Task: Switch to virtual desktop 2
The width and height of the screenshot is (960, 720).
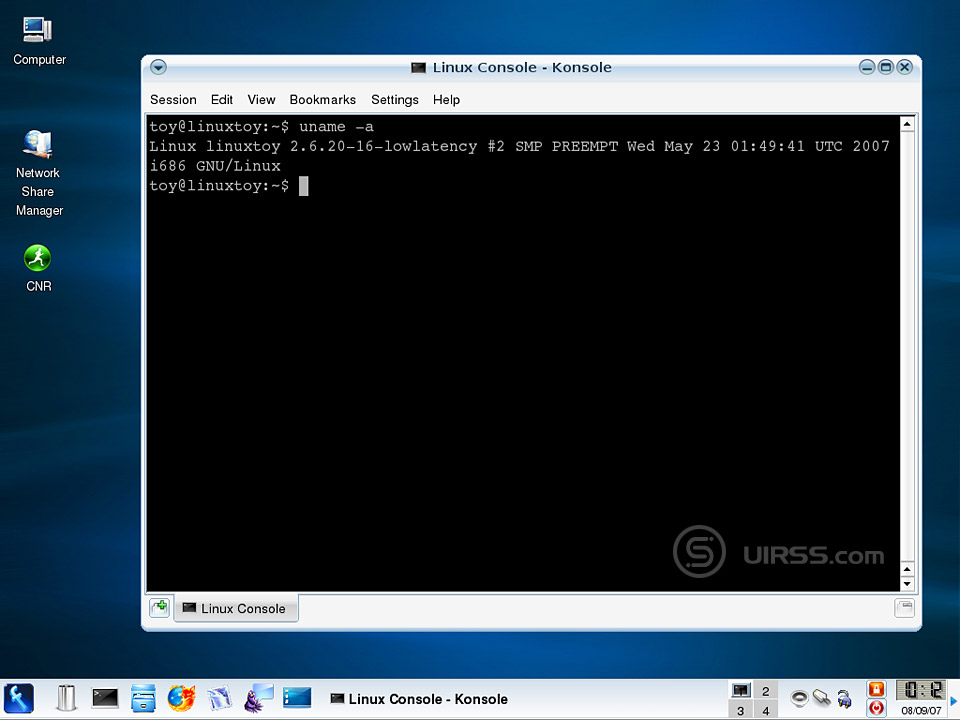Action: [766, 691]
